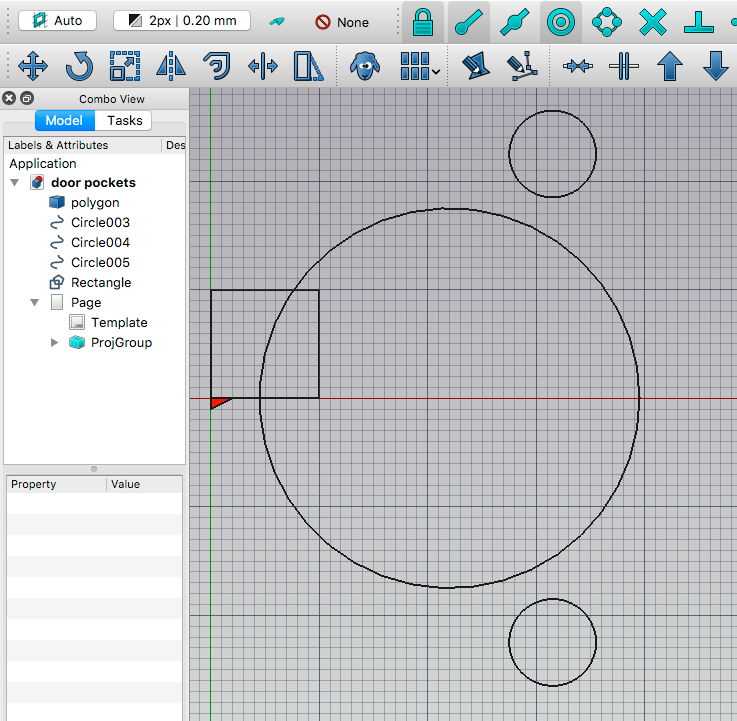Click the Offset tool icon

[x=217, y=67]
